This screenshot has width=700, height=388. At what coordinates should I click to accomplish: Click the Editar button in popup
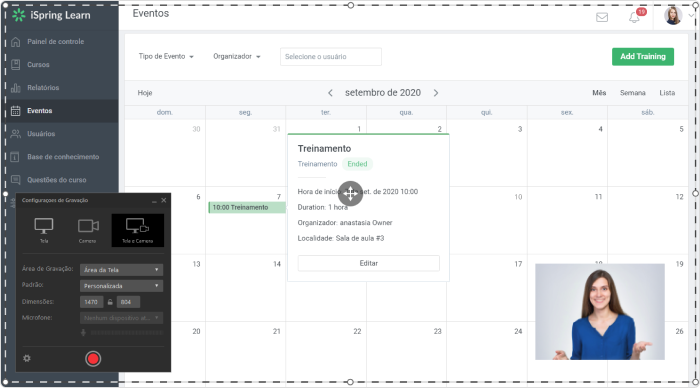[x=369, y=263]
